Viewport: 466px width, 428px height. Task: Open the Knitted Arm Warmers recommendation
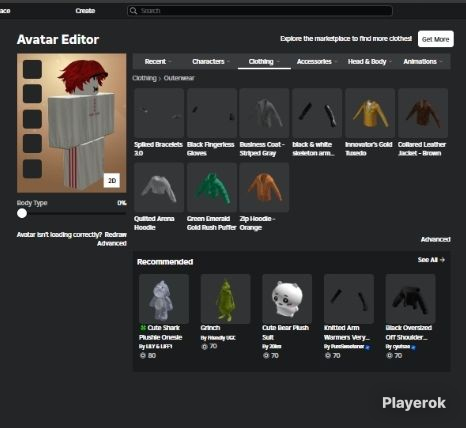(349, 299)
